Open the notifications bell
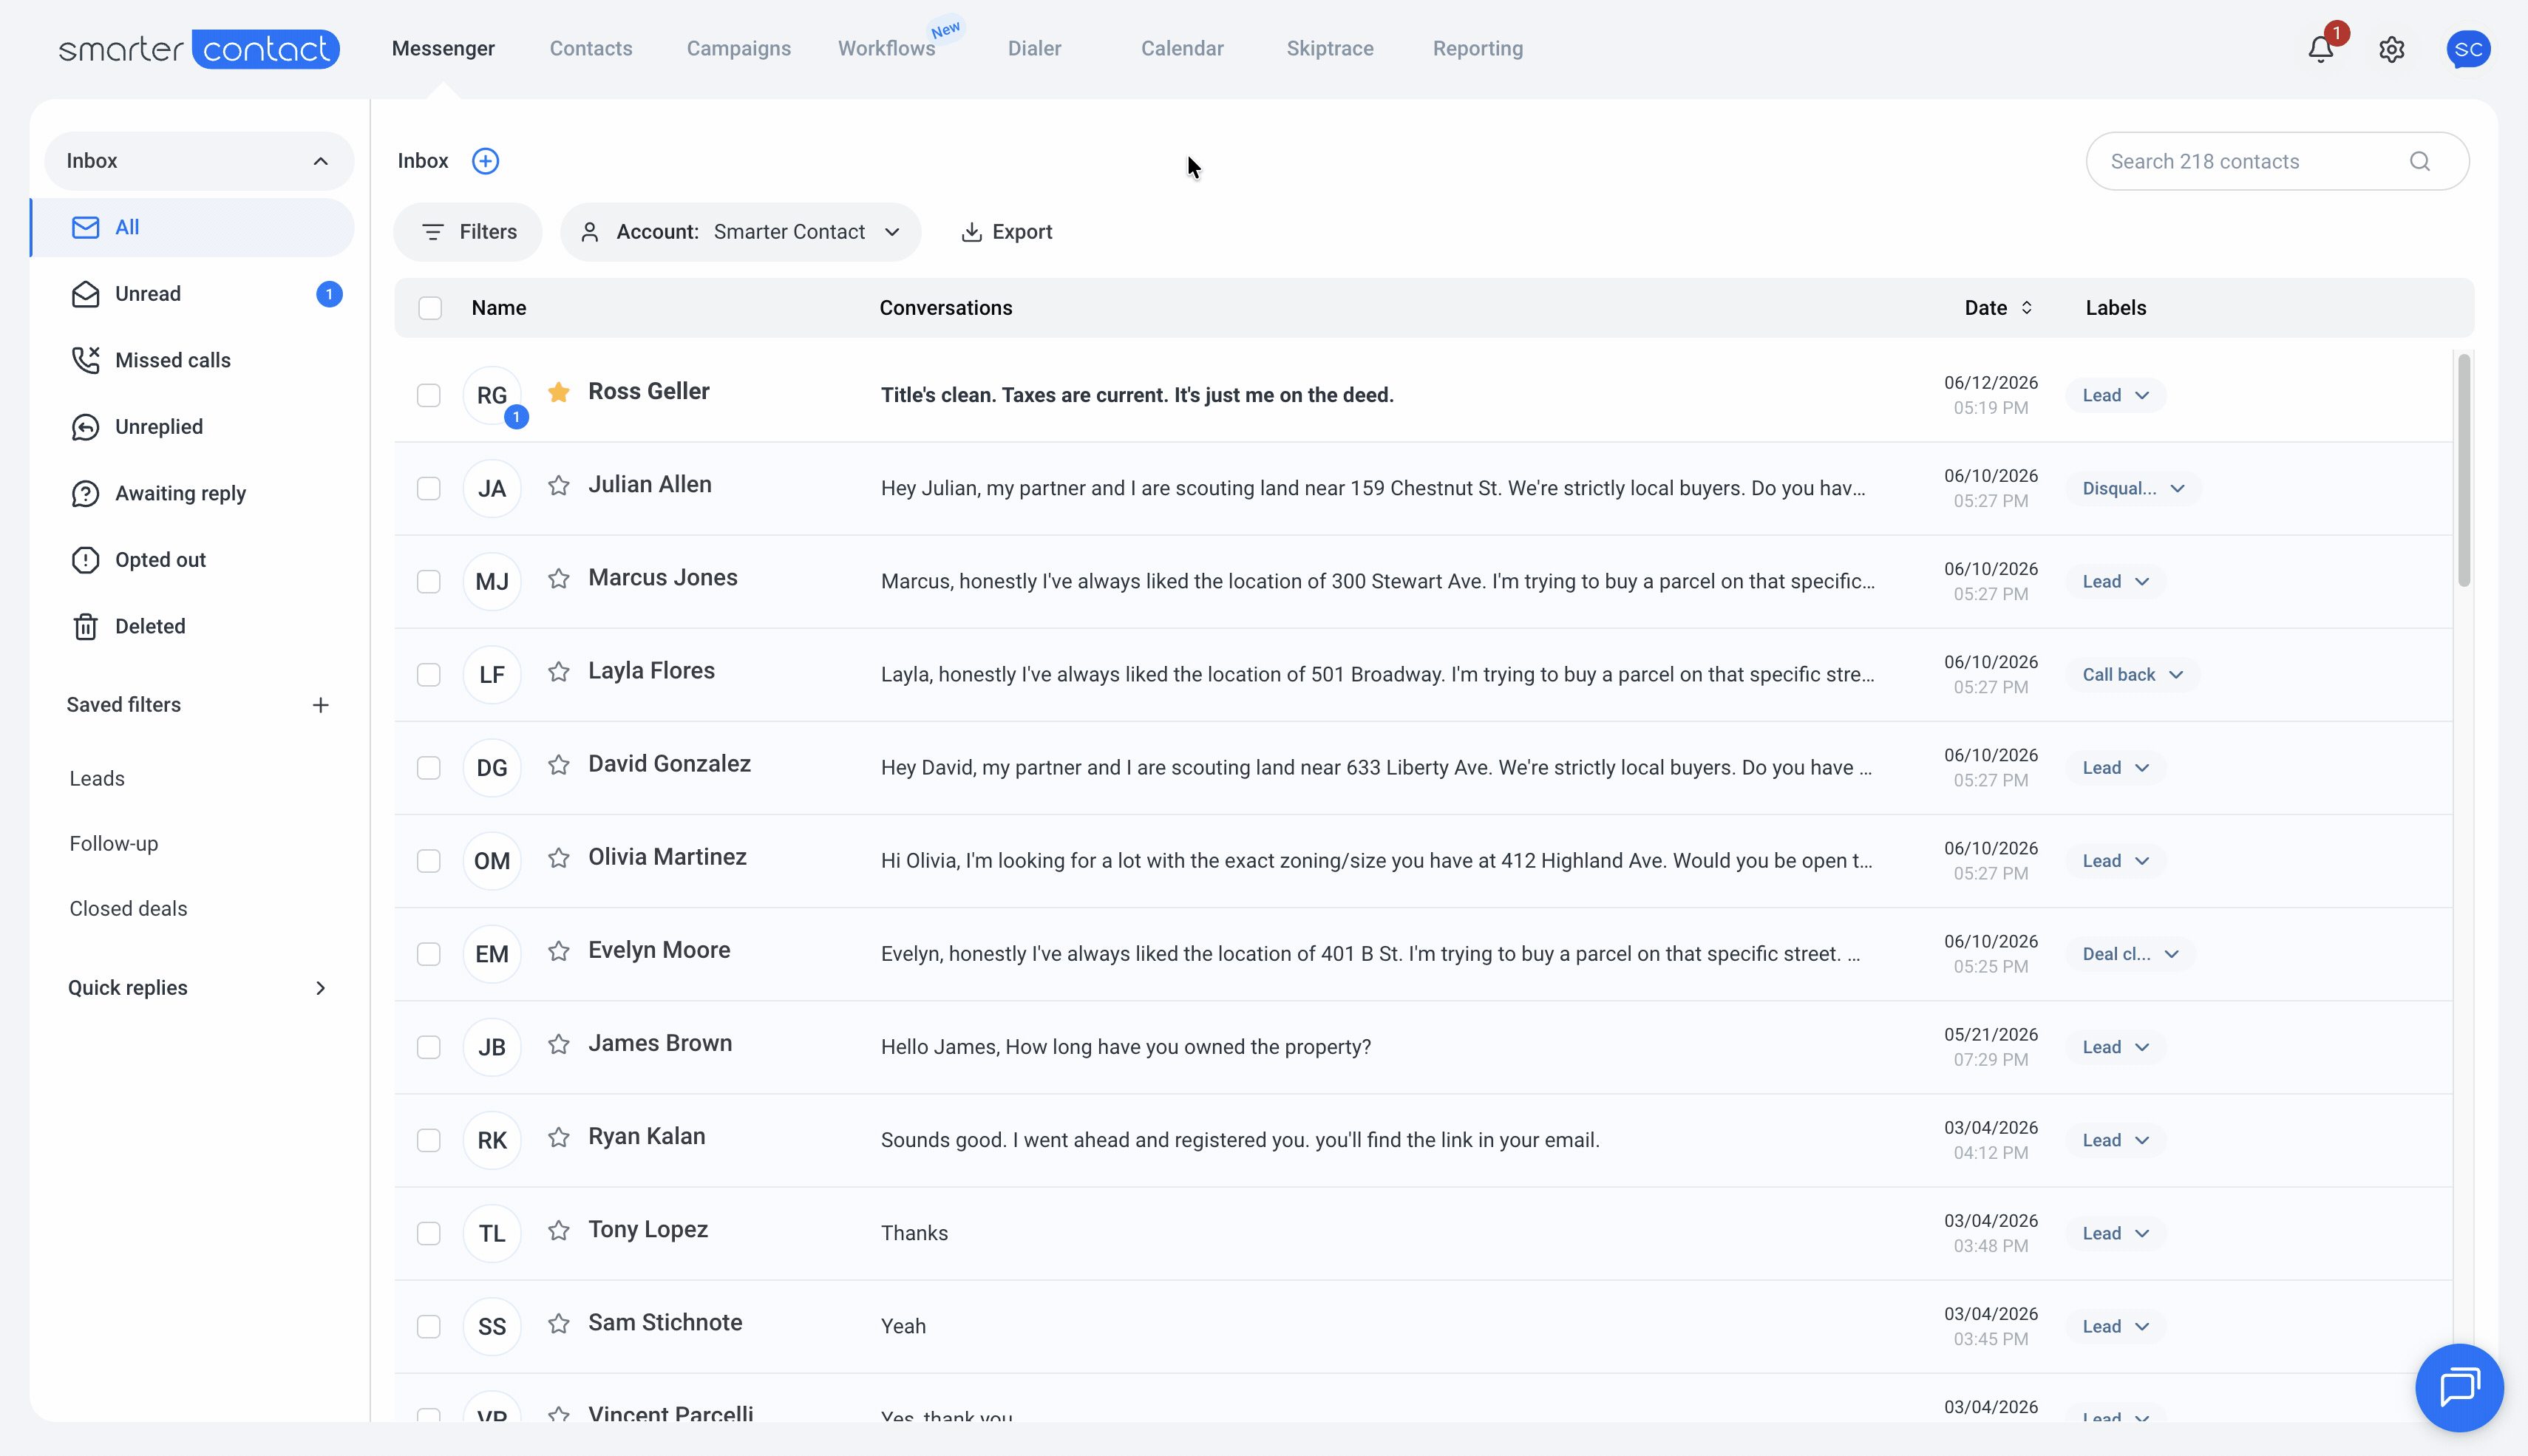 point(2320,49)
